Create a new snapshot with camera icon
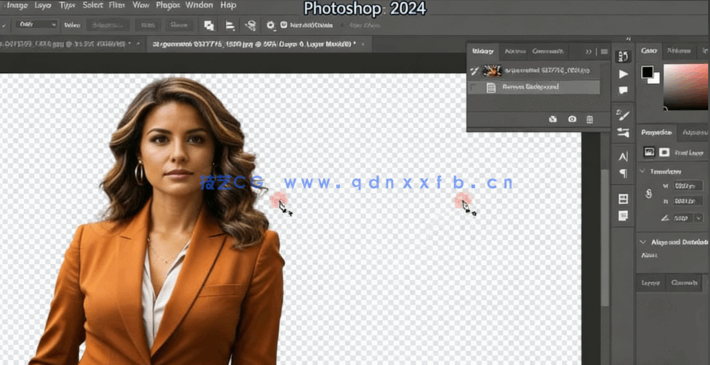This screenshot has width=710, height=365. (572, 119)
